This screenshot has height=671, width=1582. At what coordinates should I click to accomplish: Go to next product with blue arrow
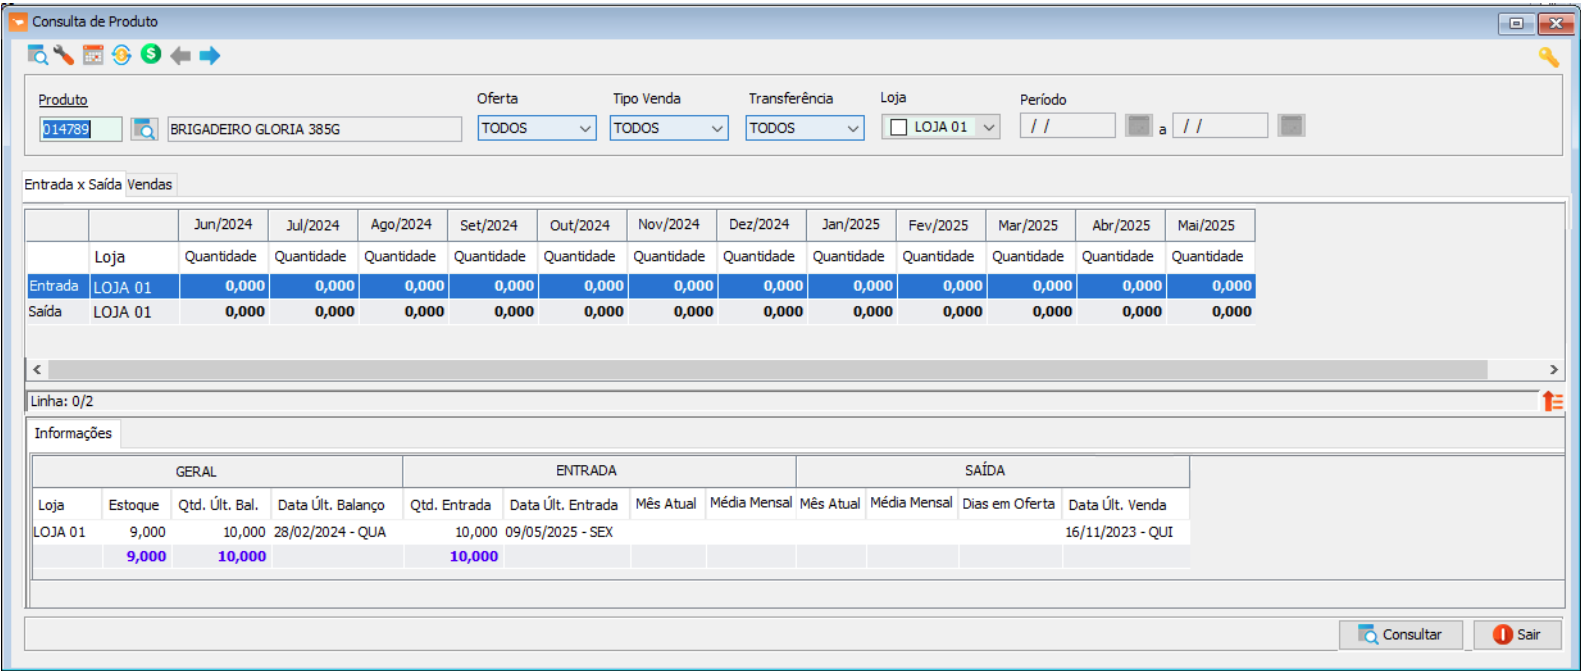pos(210,56)
